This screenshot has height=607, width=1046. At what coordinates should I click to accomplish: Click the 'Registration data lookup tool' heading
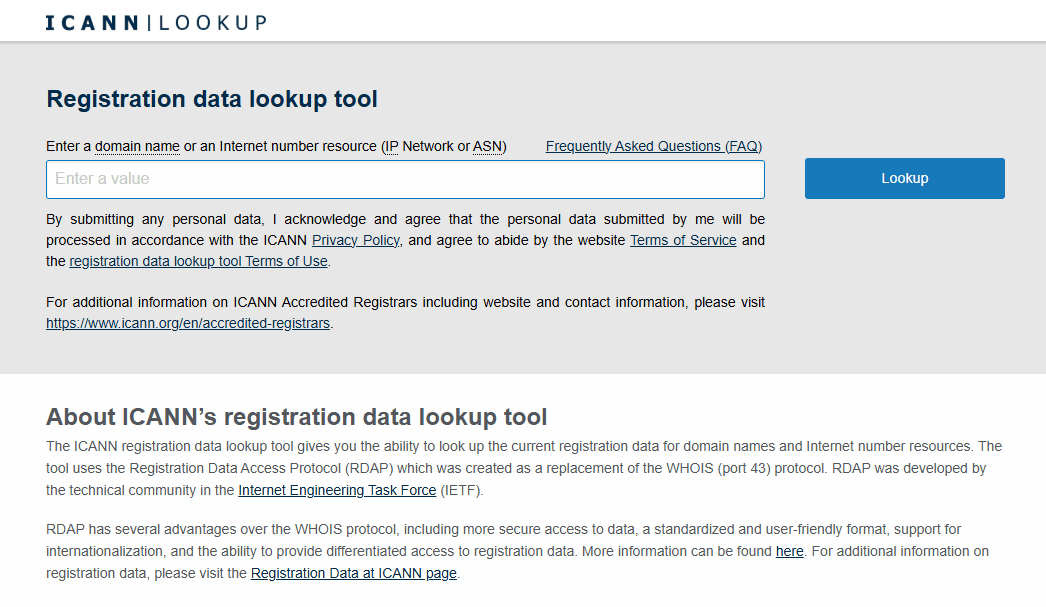tap(212, 99)
